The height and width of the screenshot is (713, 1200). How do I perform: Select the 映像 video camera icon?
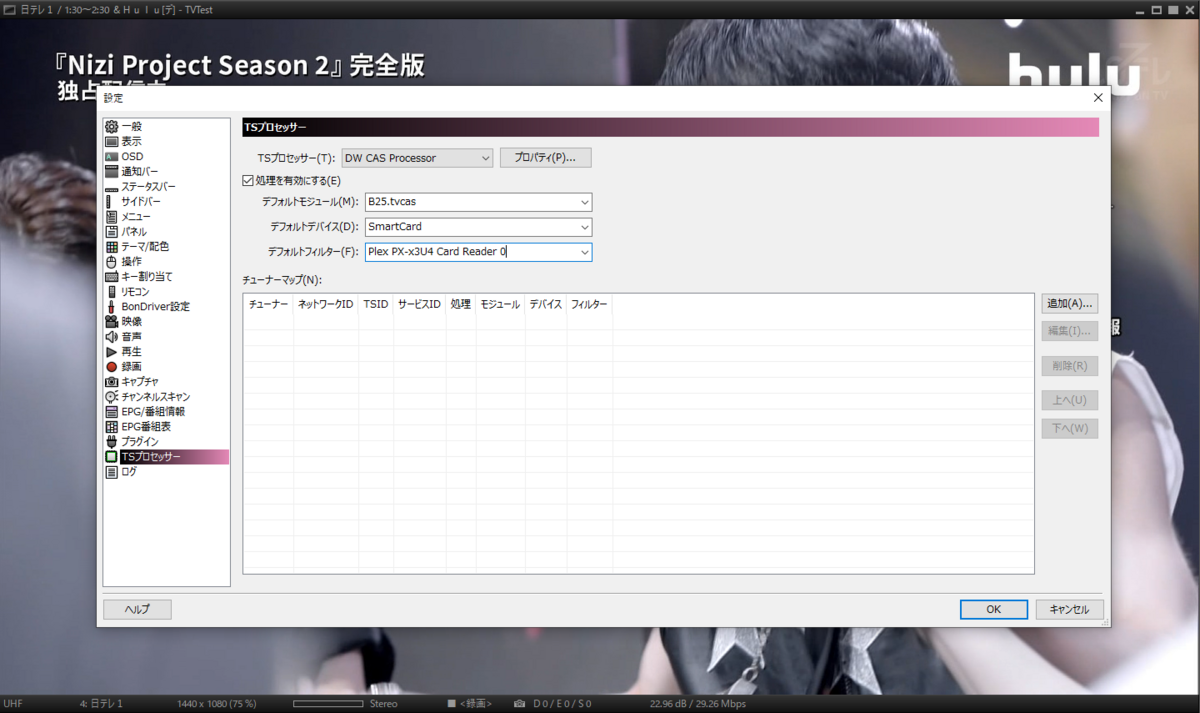(x=111, y=322)
